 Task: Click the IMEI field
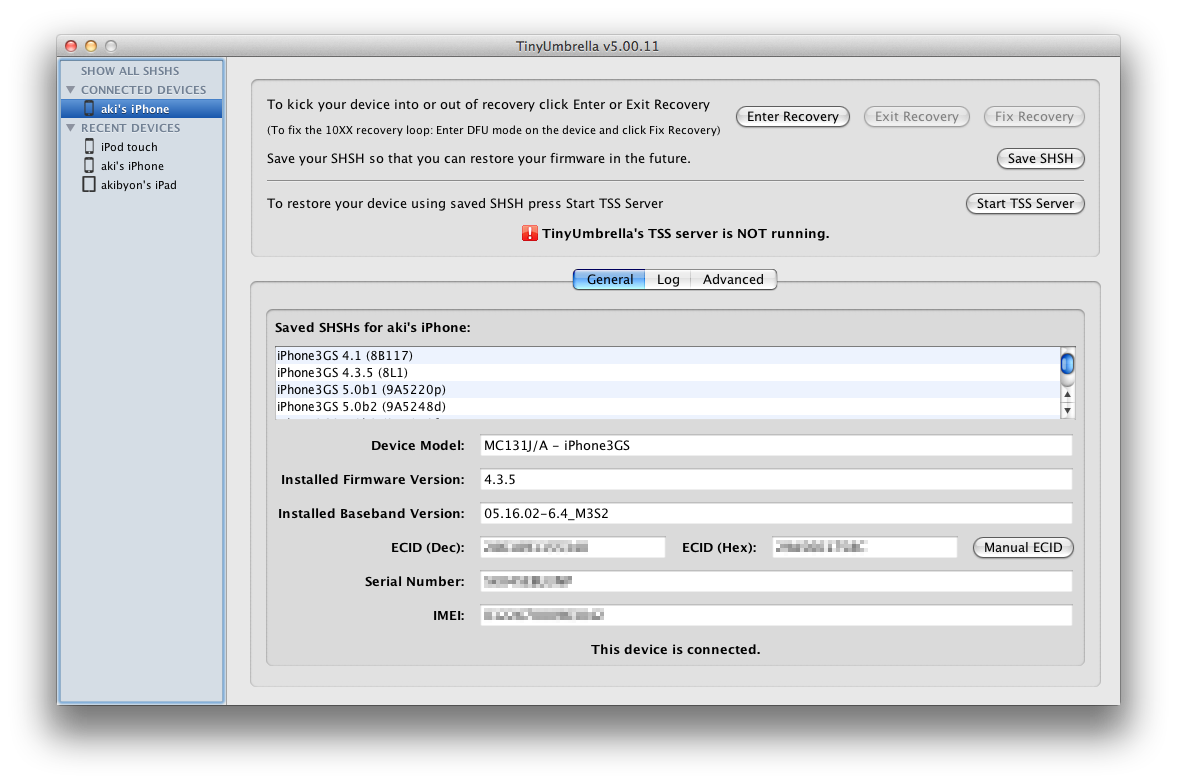click(775, 616)
